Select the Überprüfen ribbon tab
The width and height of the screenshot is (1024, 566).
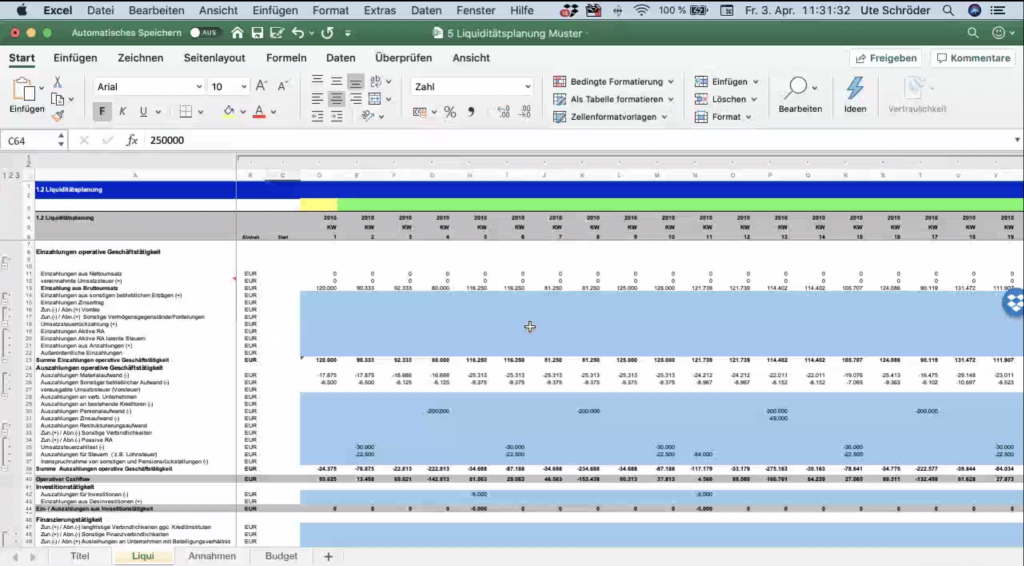404,58
